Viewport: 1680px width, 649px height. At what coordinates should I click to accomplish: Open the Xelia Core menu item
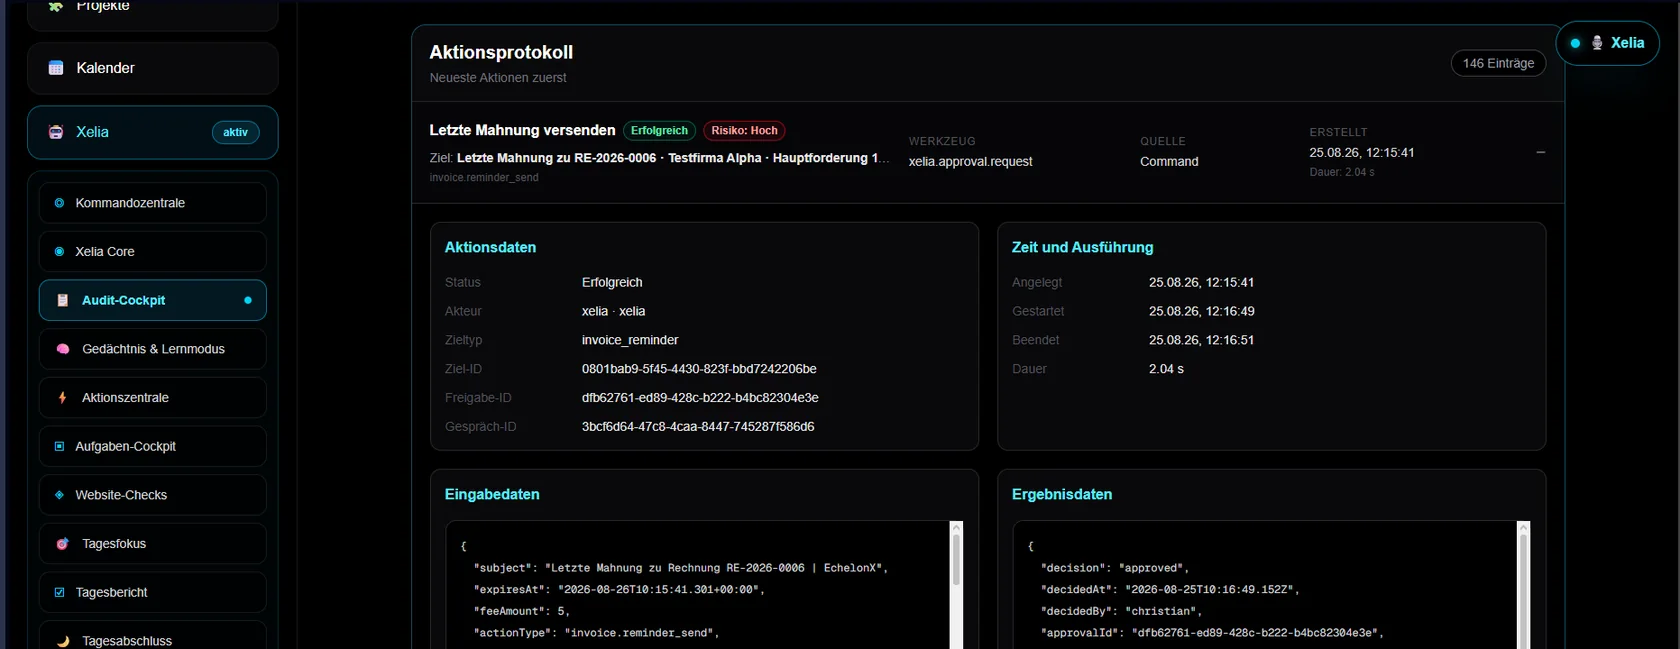153,252
